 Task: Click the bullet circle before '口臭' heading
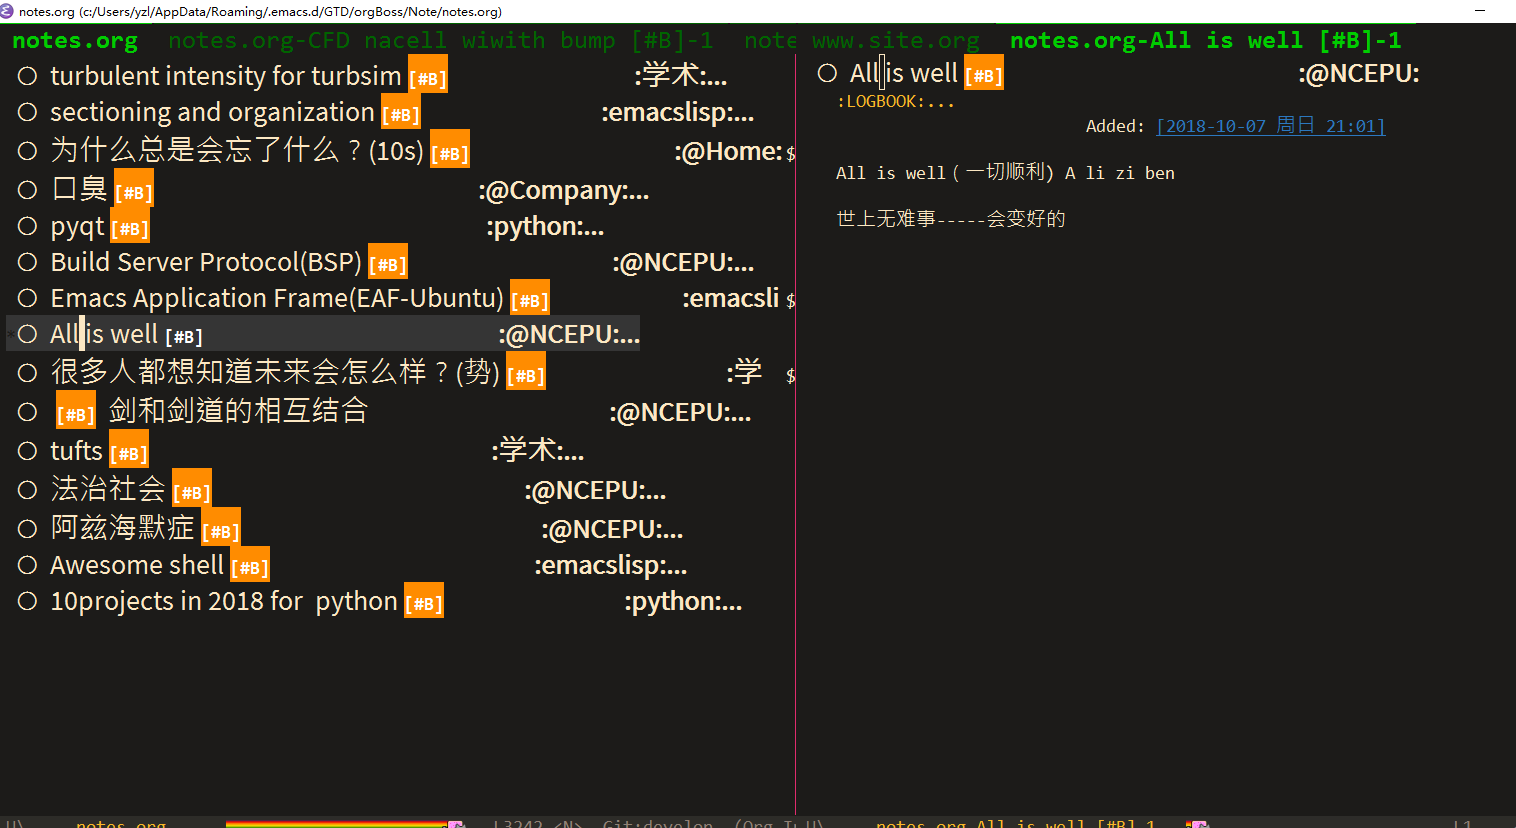pos(28,190)
